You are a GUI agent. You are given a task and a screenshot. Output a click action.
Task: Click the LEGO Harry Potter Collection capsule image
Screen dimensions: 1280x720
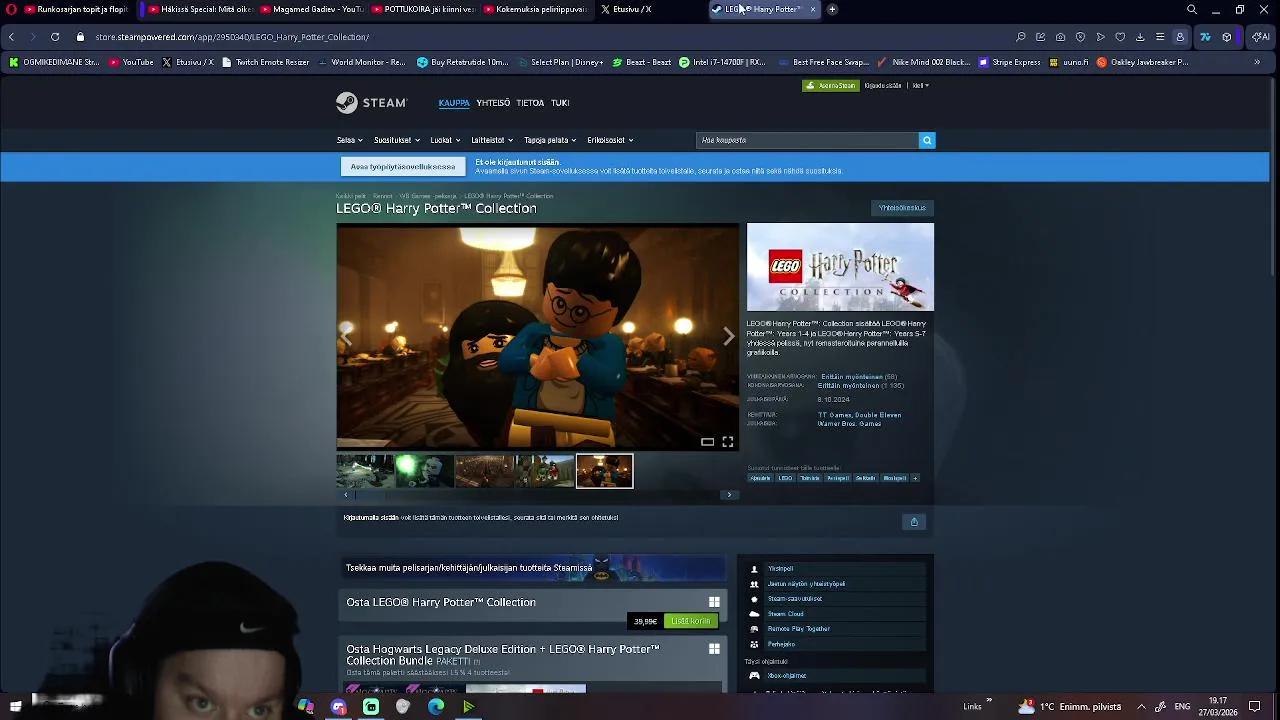tap(840, 267)
